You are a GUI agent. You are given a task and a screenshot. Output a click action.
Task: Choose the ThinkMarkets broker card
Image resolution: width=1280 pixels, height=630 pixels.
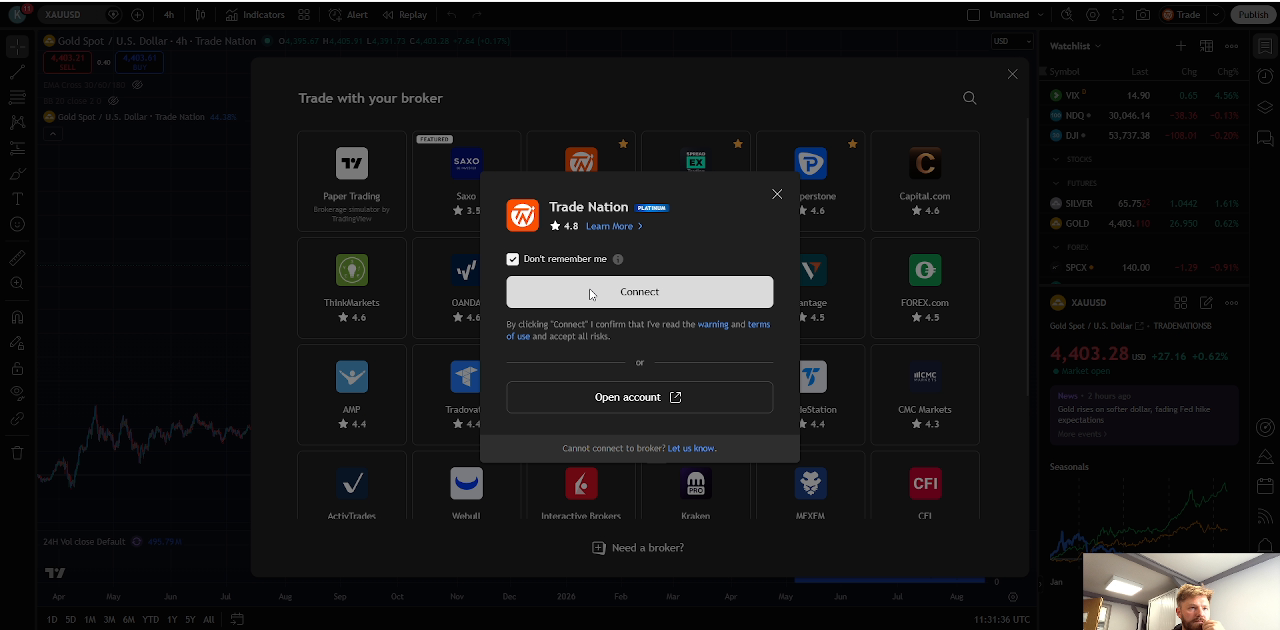352,287
